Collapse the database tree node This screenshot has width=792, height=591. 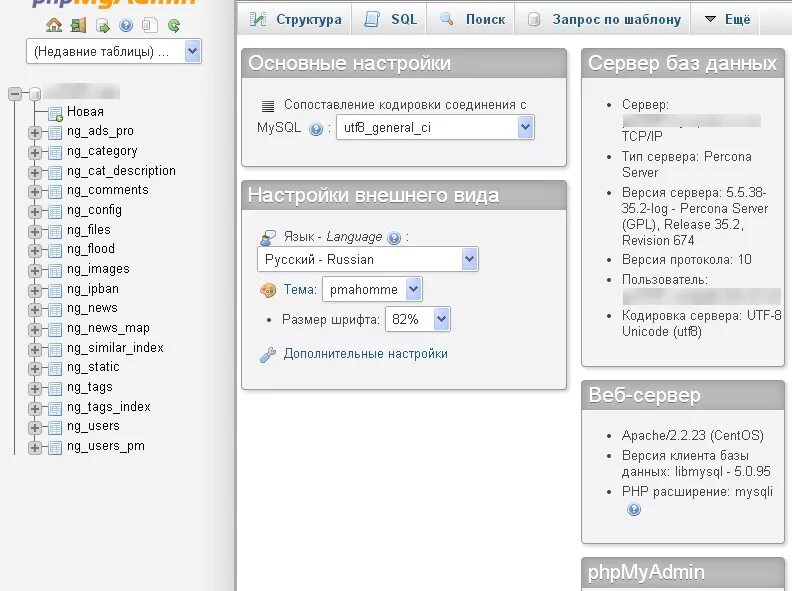point(15,93)
